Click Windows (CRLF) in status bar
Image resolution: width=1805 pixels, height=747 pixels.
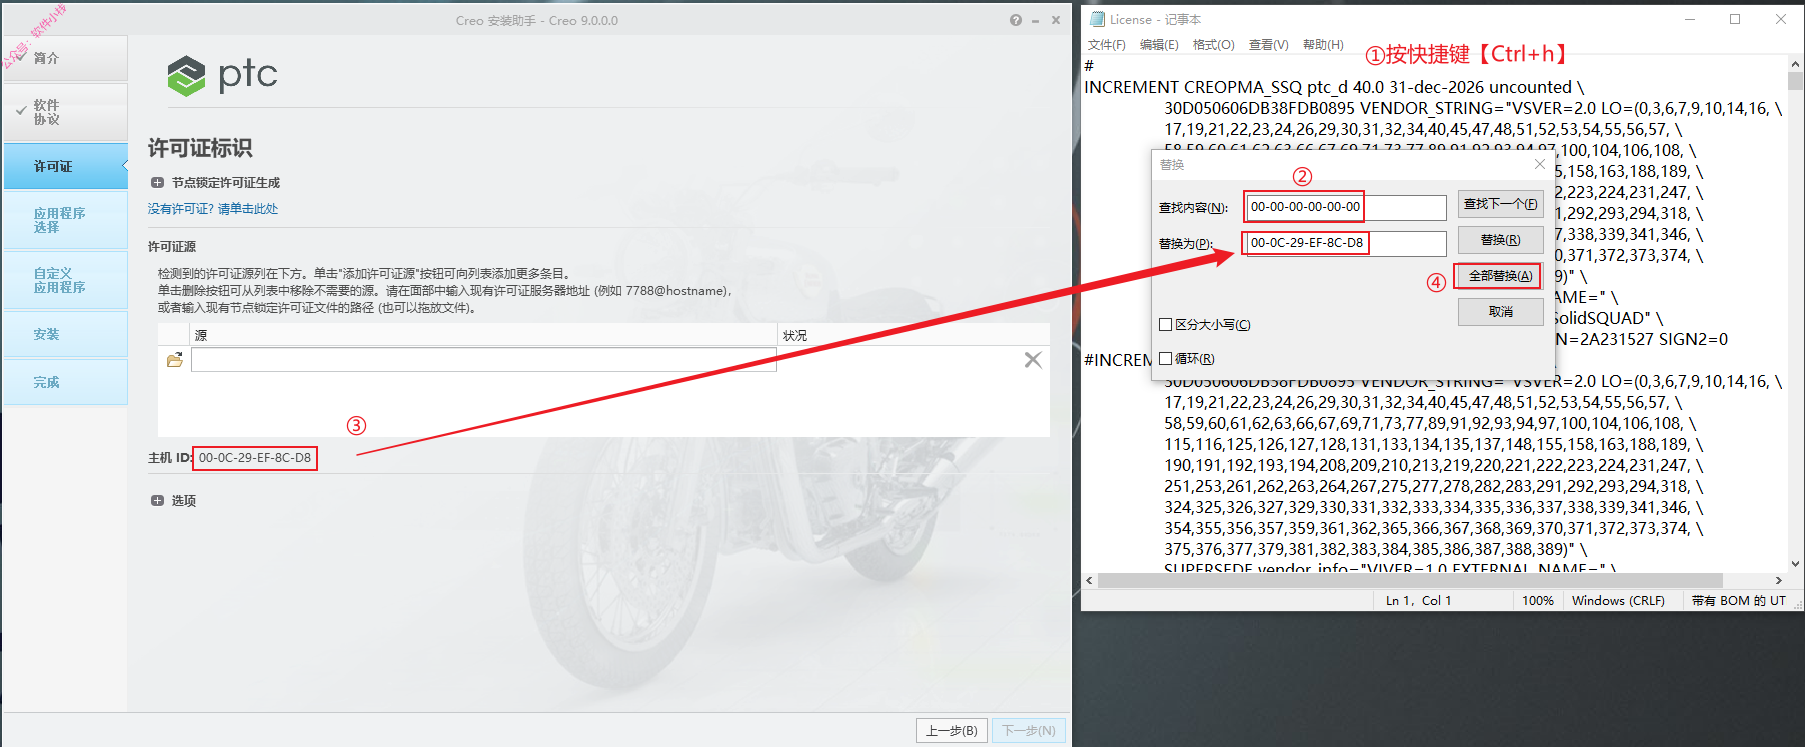click(1618, 601)
